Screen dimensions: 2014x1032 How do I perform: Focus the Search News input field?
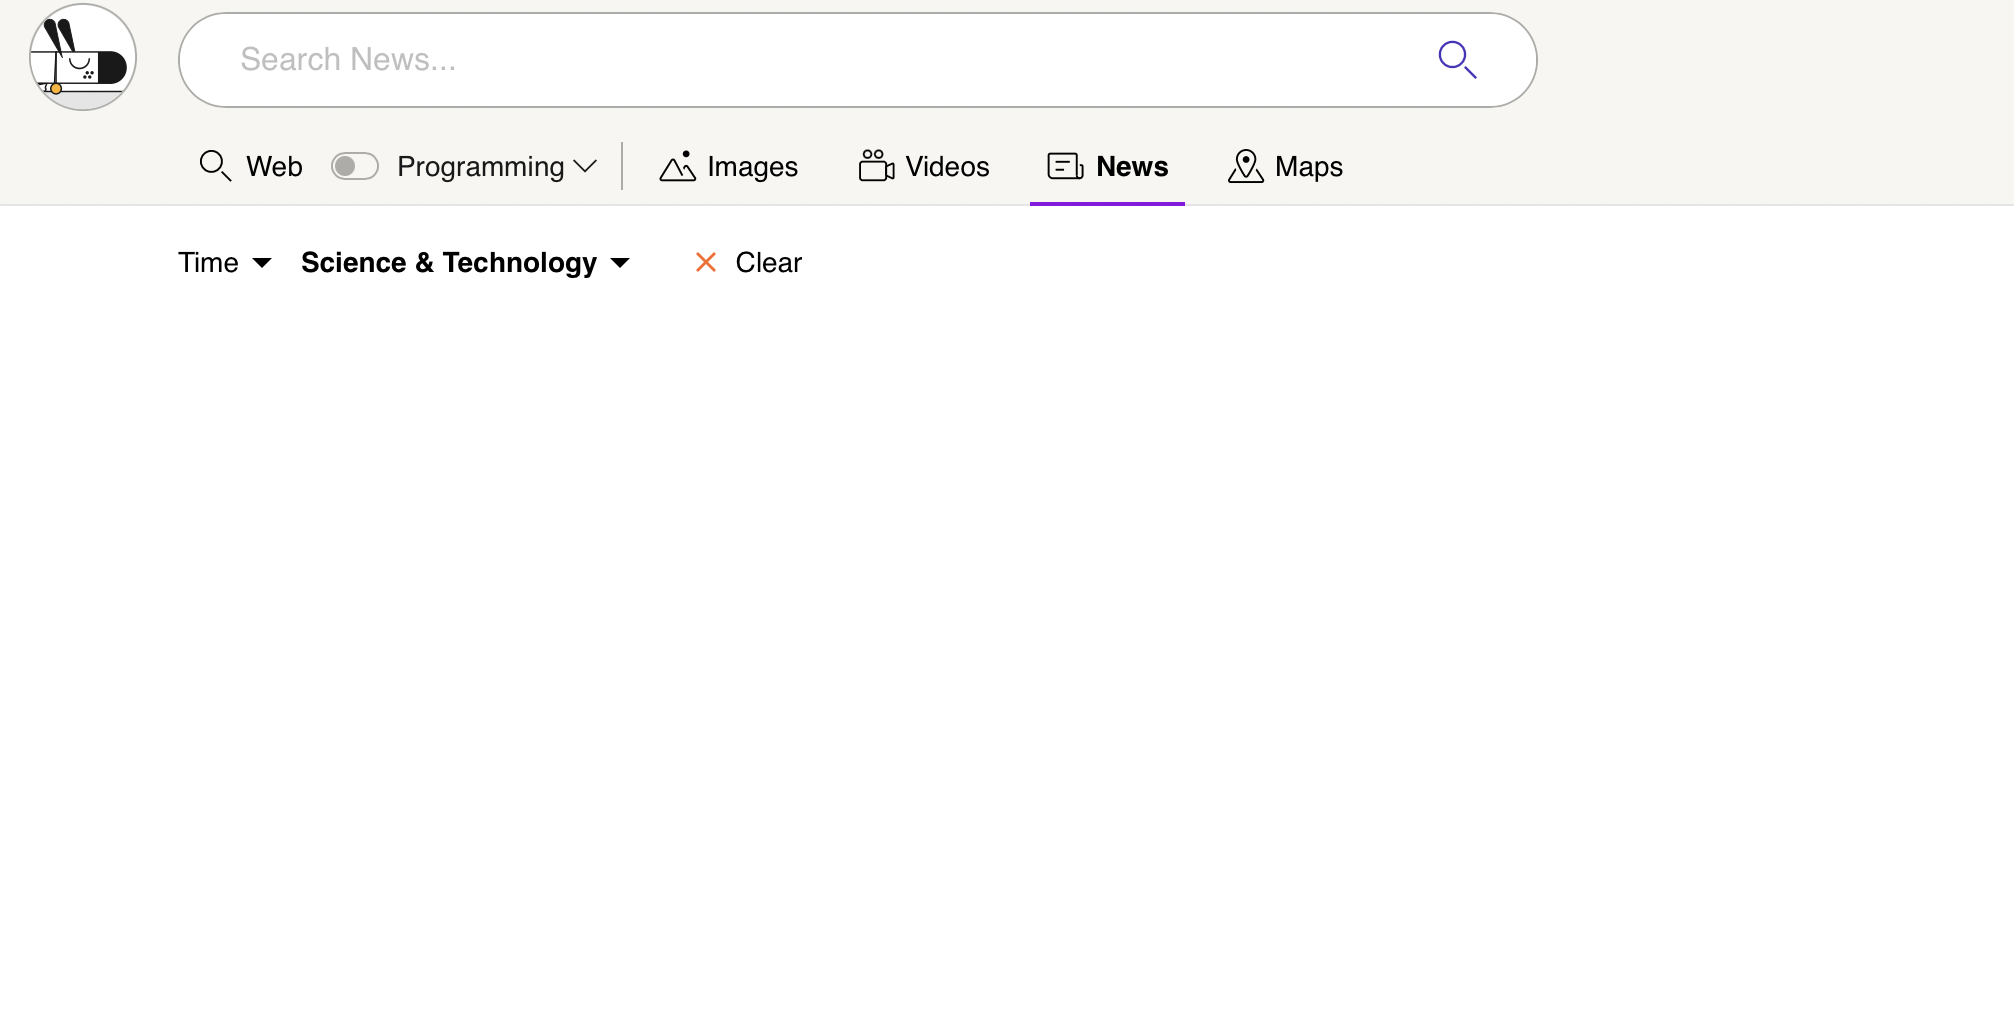(800, 60)
